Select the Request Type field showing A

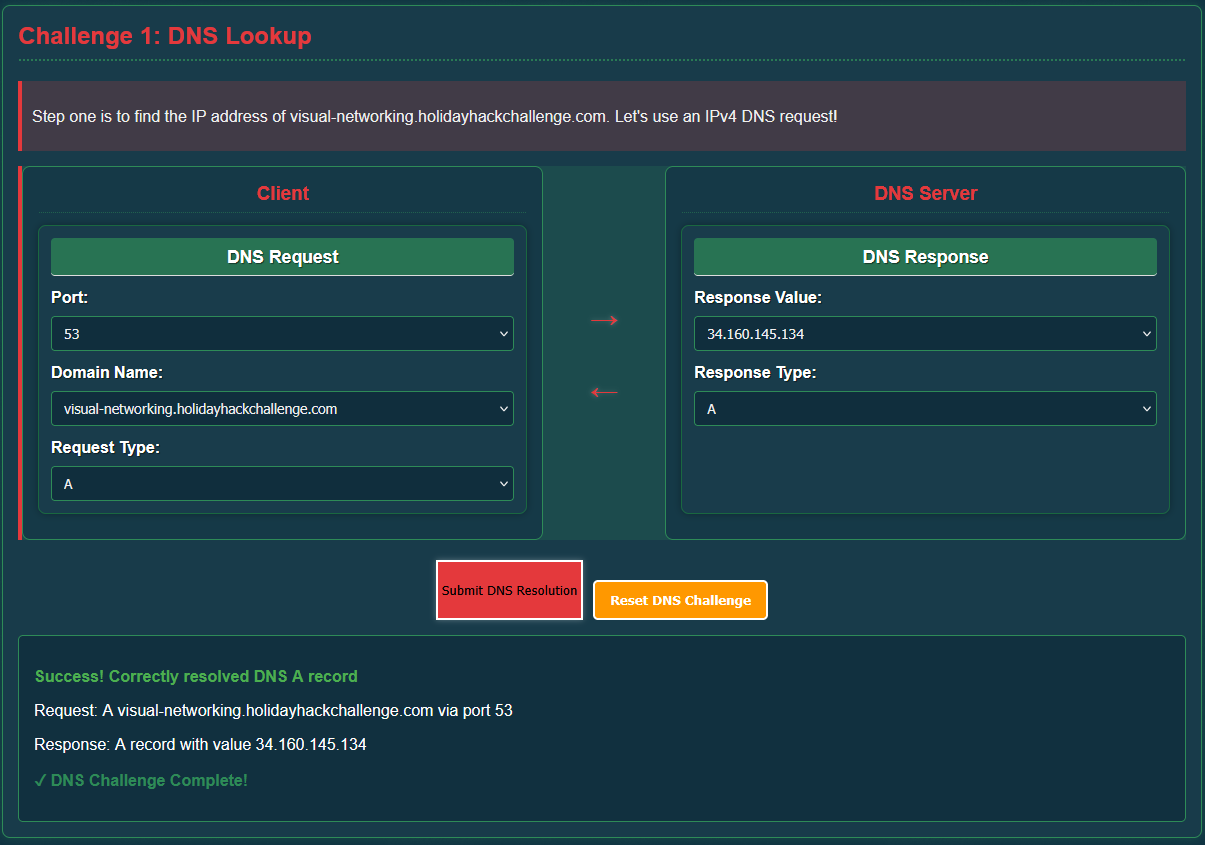coord(282,483)
